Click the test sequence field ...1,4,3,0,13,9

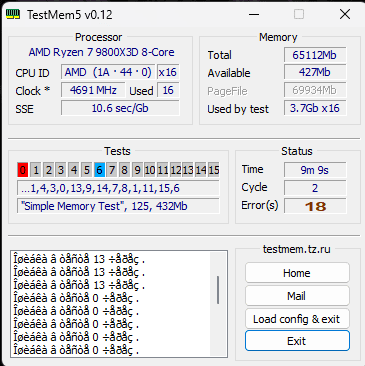(x=118, y=188)
